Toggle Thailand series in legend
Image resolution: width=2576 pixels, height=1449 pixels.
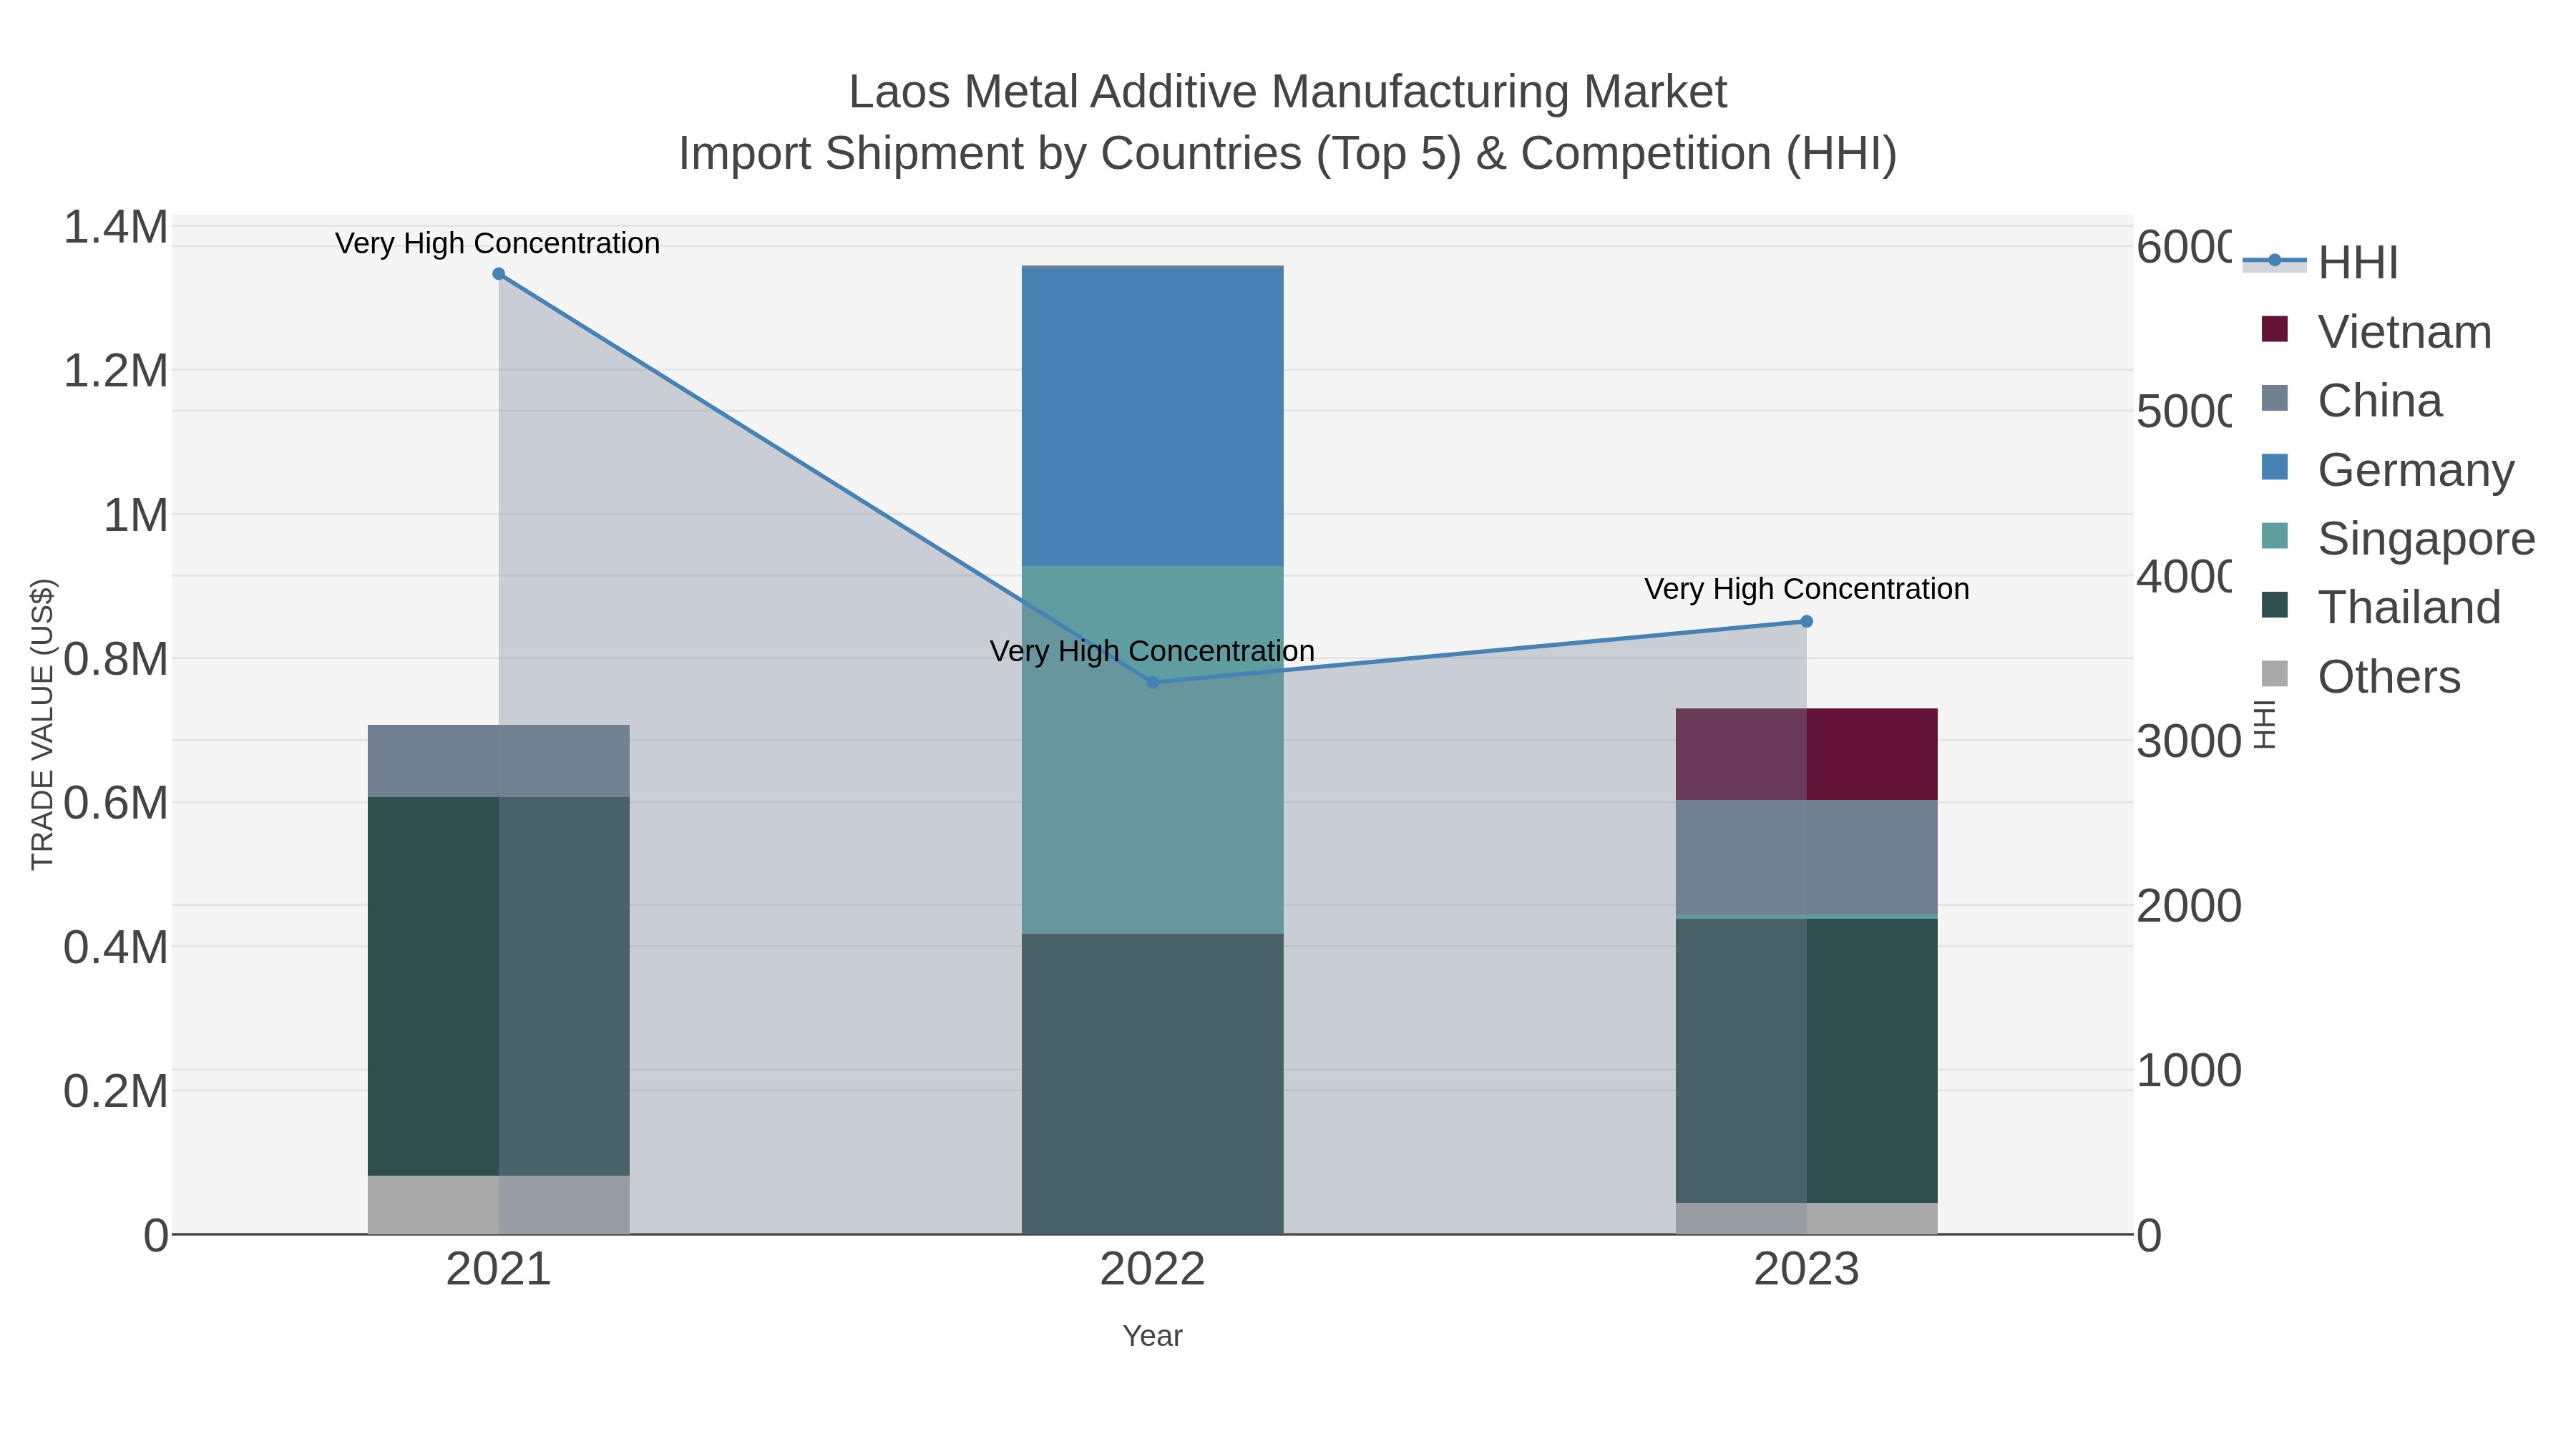click(2381, 607)
